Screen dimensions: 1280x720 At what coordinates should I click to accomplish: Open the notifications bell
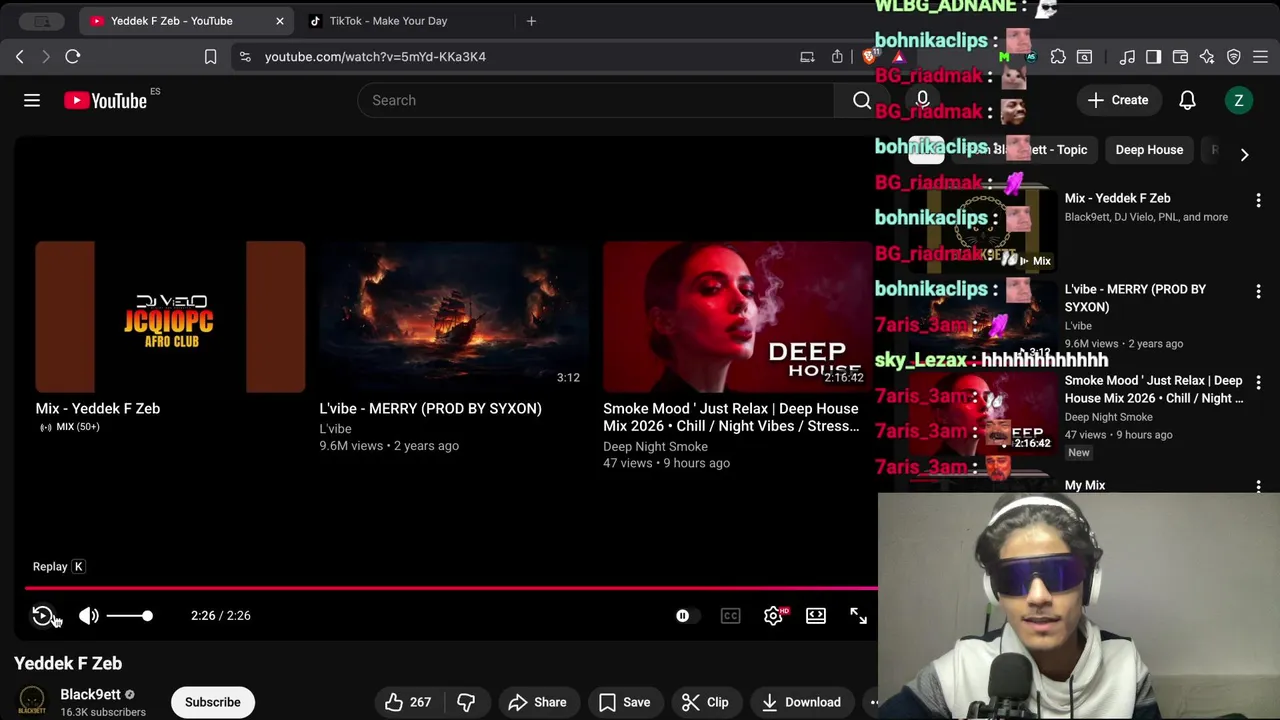pos(1187,100)
